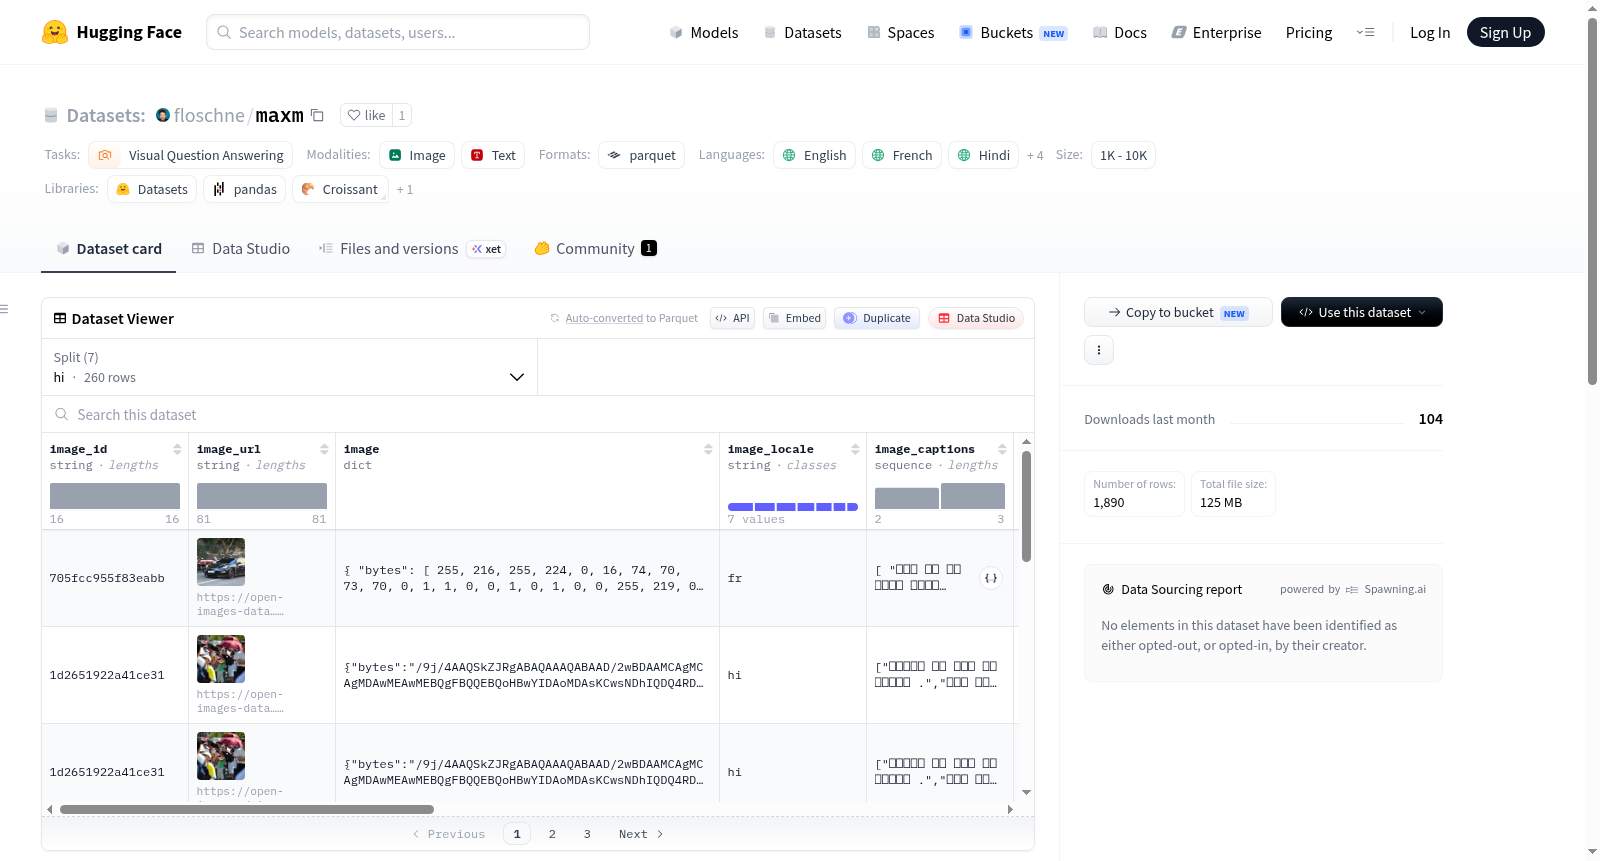The height and width of the screenshot is (861, 1600).
Task: Go to Datasets in top navigation
Action: pyautogui.click(x=802, y=32)
